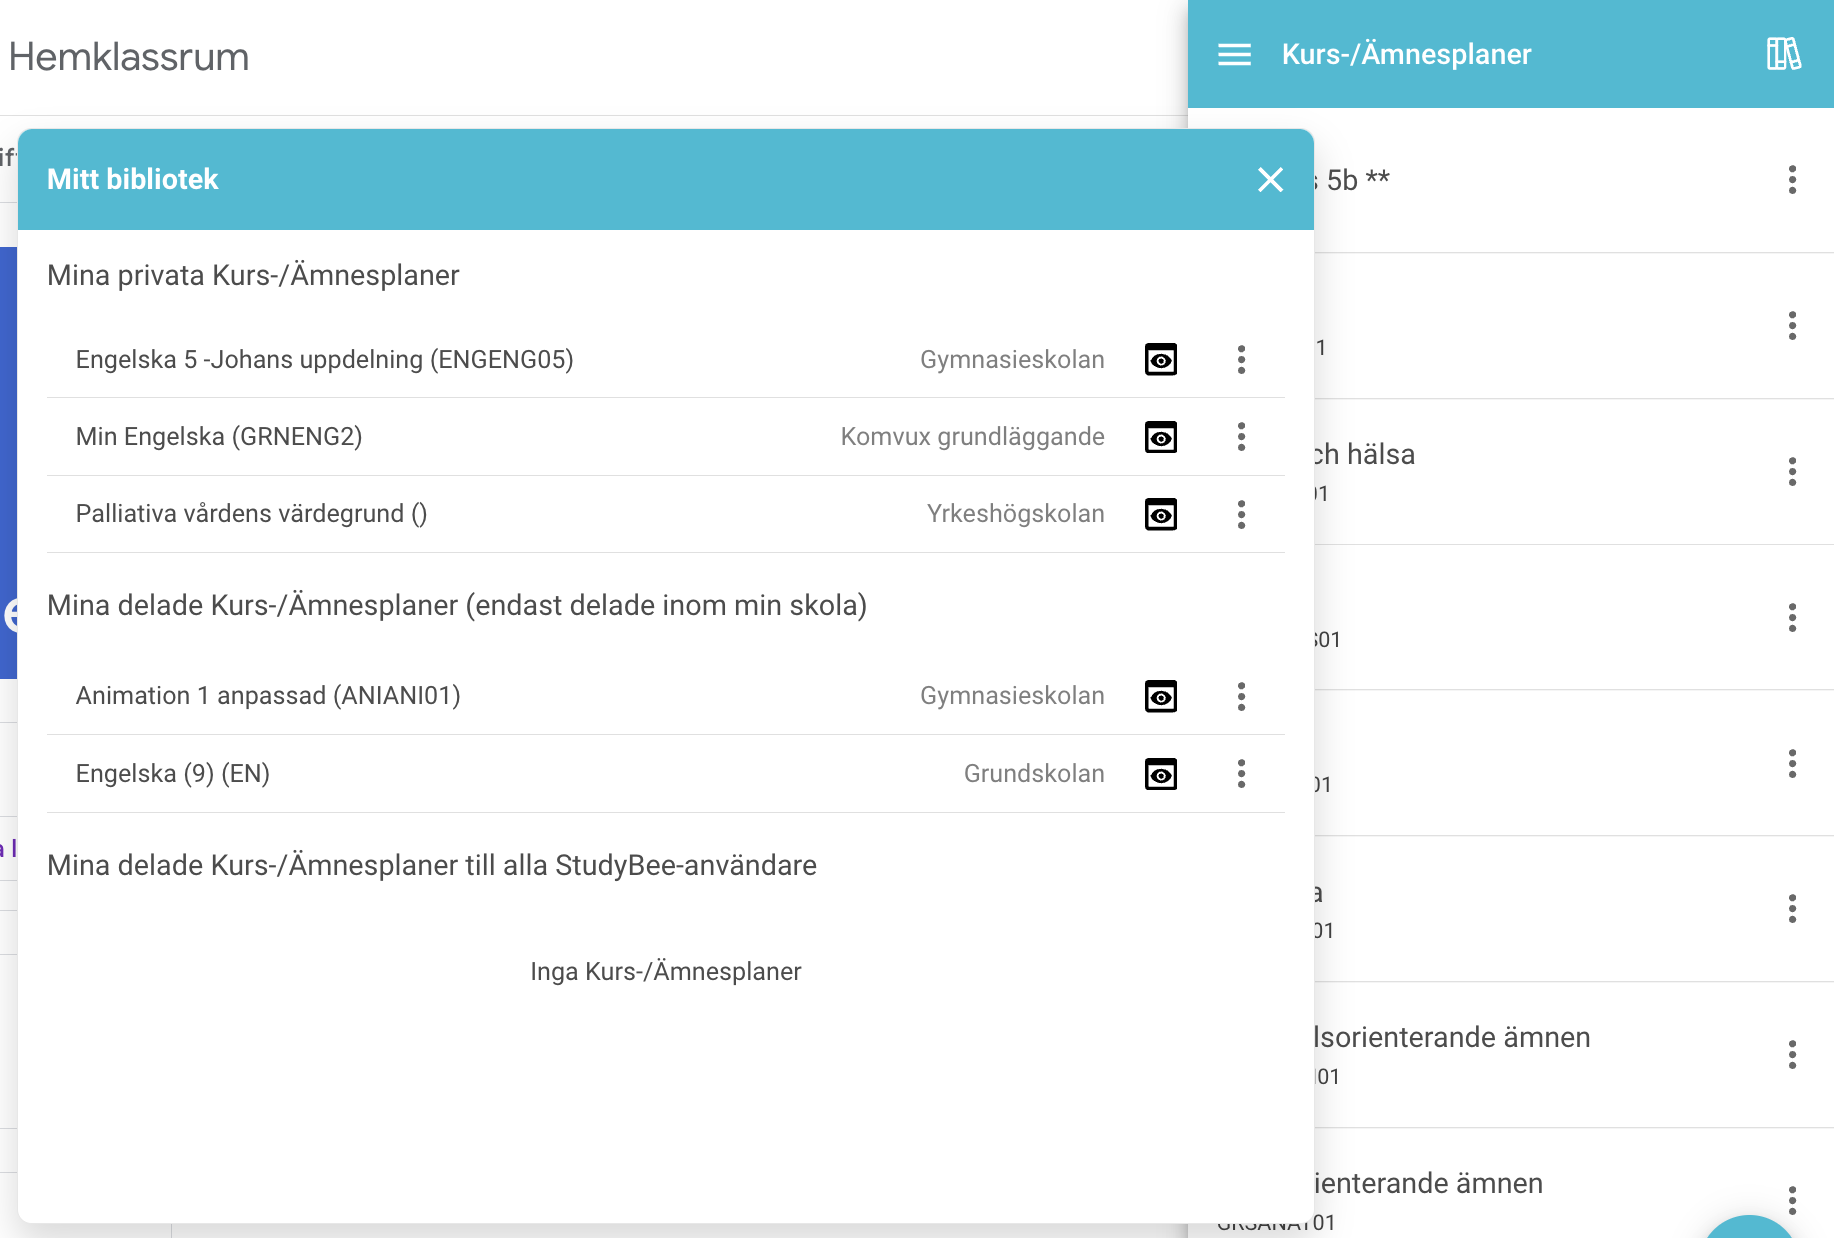
Task: Open the three-dot menu for Min Engelska
Action: (x=1241, y=437)
